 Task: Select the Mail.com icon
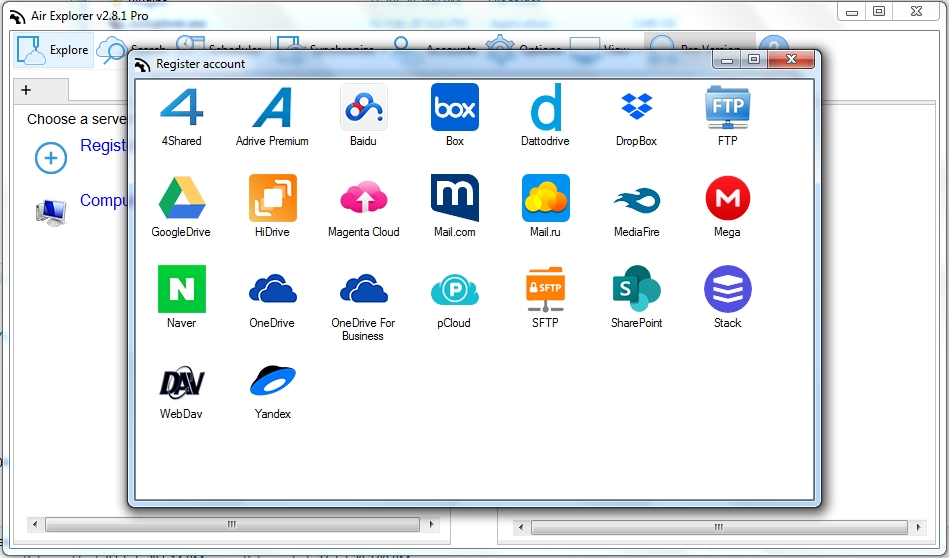coord(455,198)
